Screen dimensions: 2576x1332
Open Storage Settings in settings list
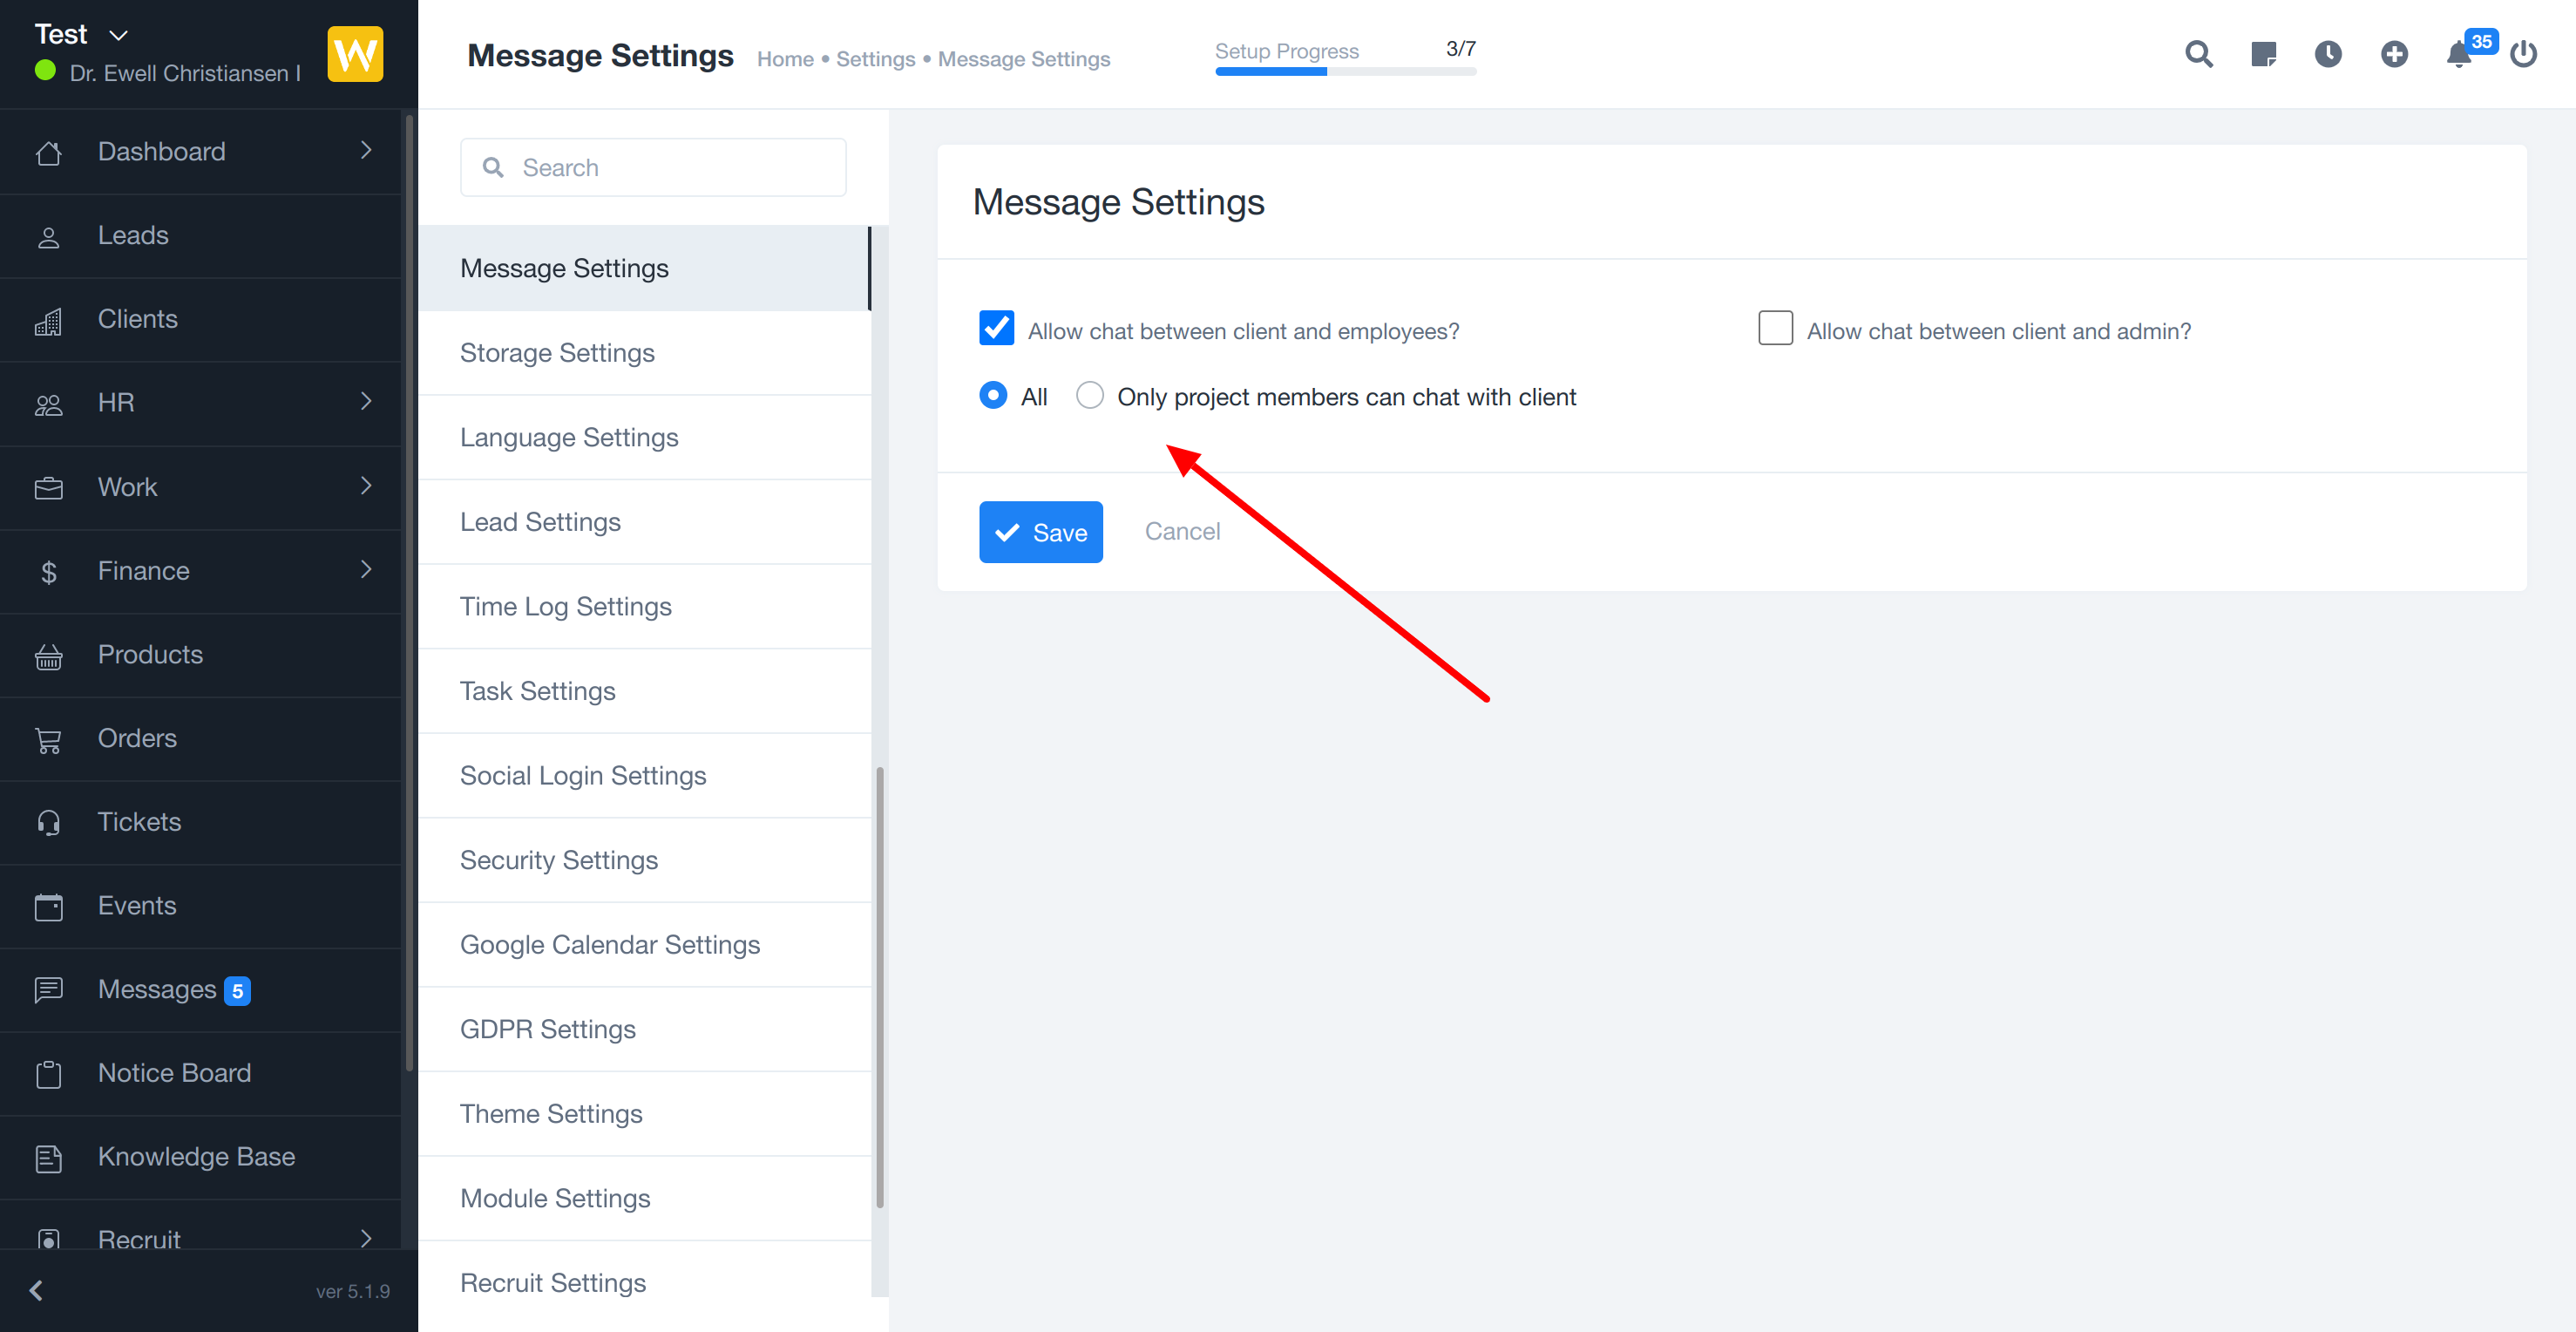click(x=557, y=353)
